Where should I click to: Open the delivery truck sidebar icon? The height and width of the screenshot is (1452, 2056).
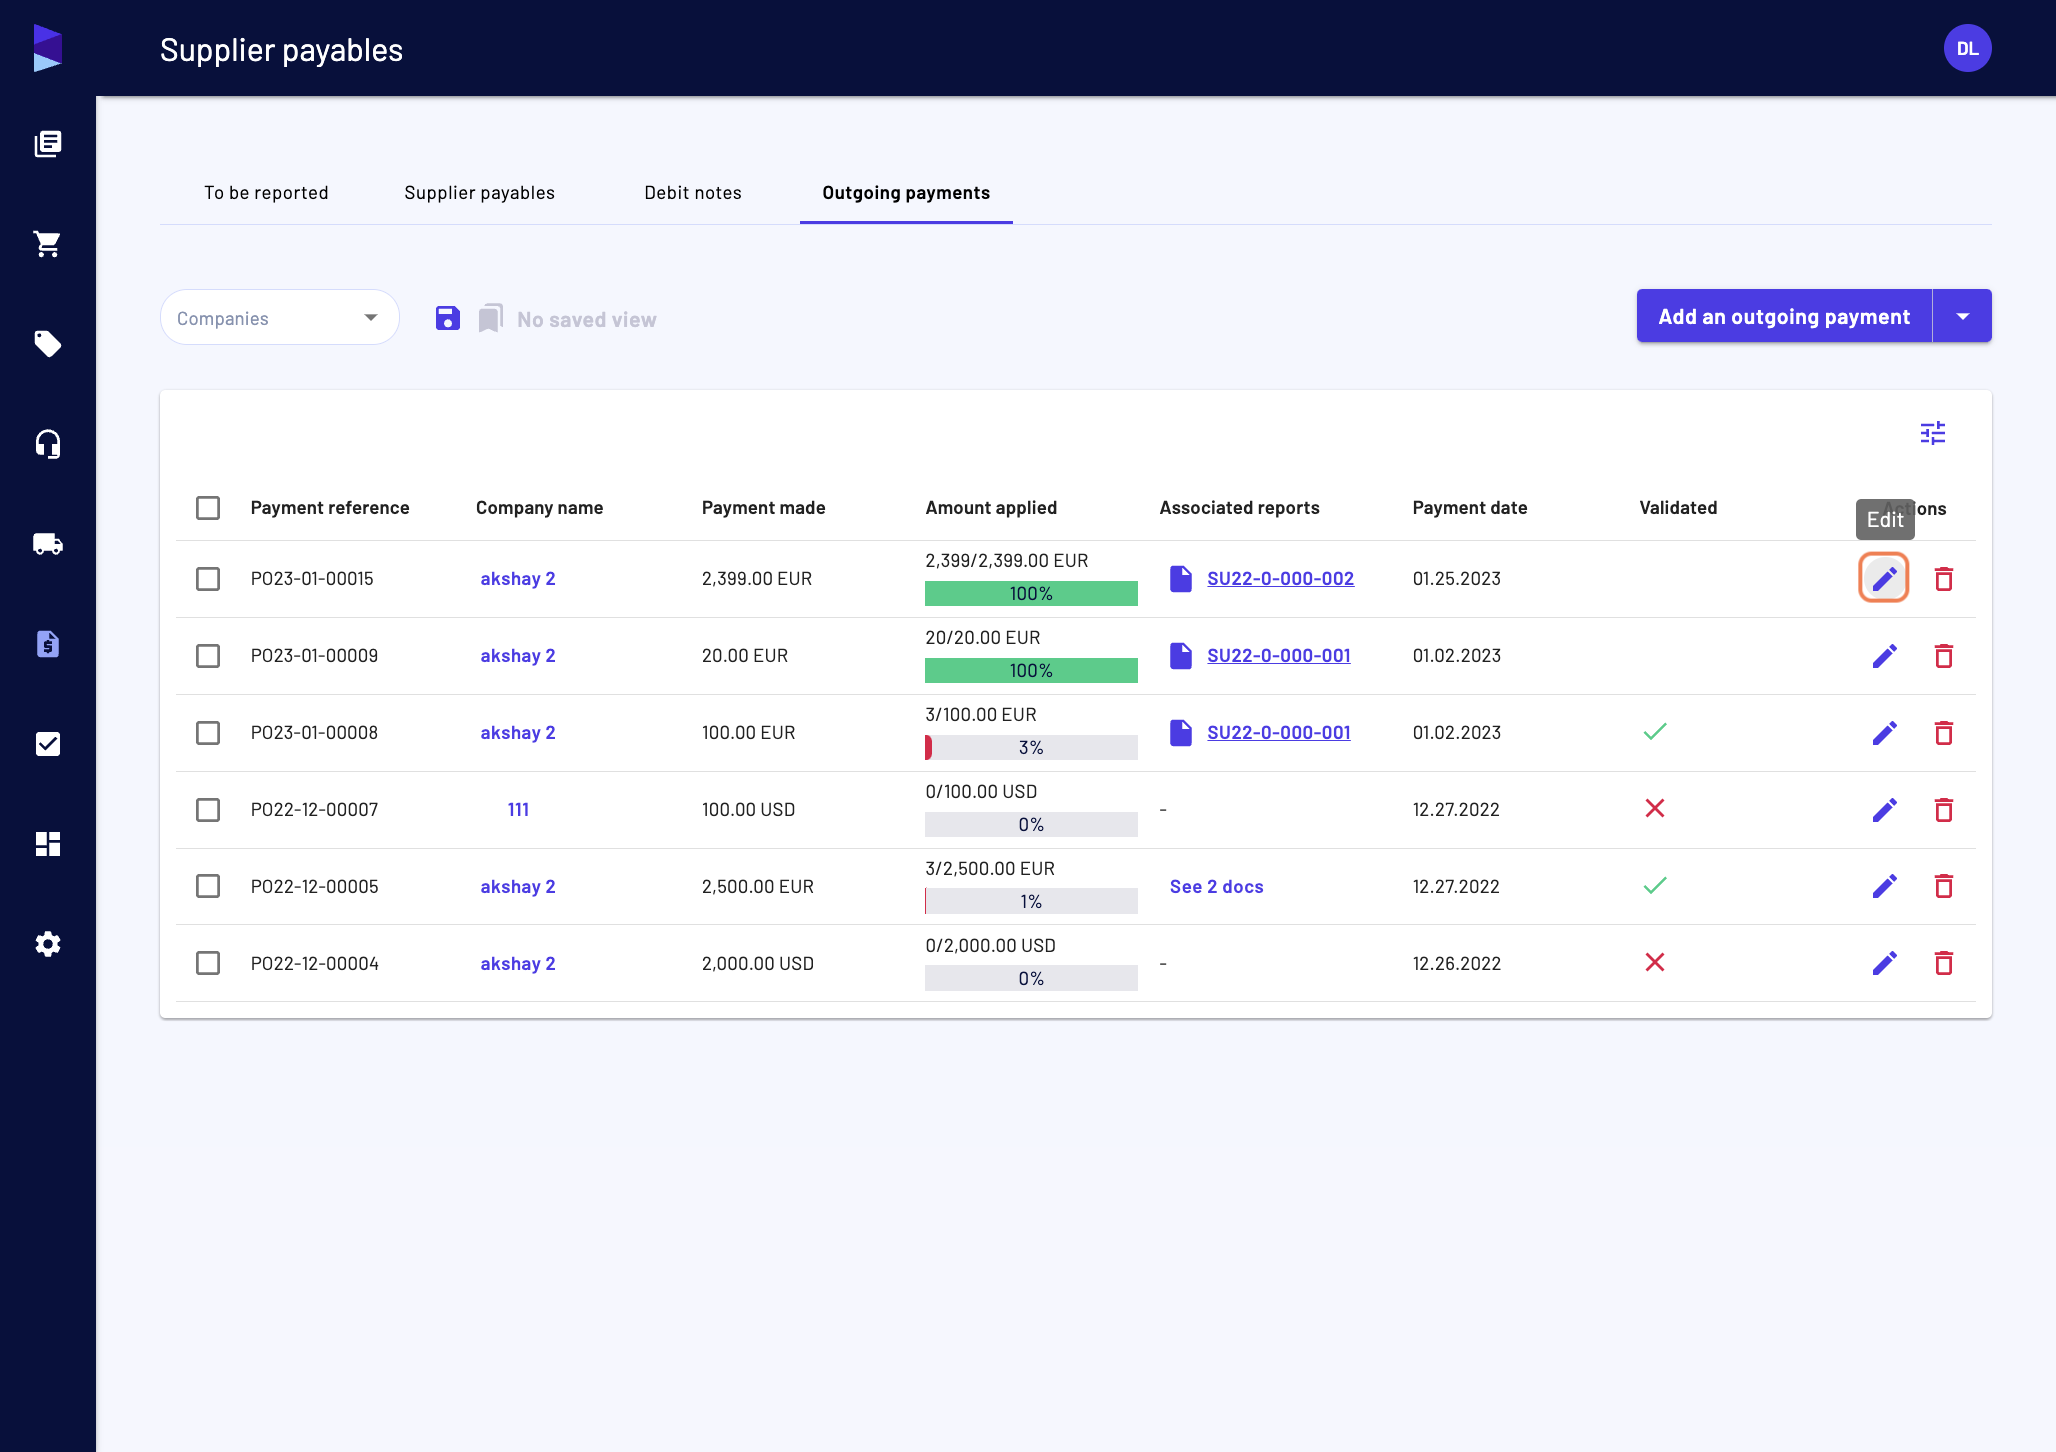click(48, 544)
